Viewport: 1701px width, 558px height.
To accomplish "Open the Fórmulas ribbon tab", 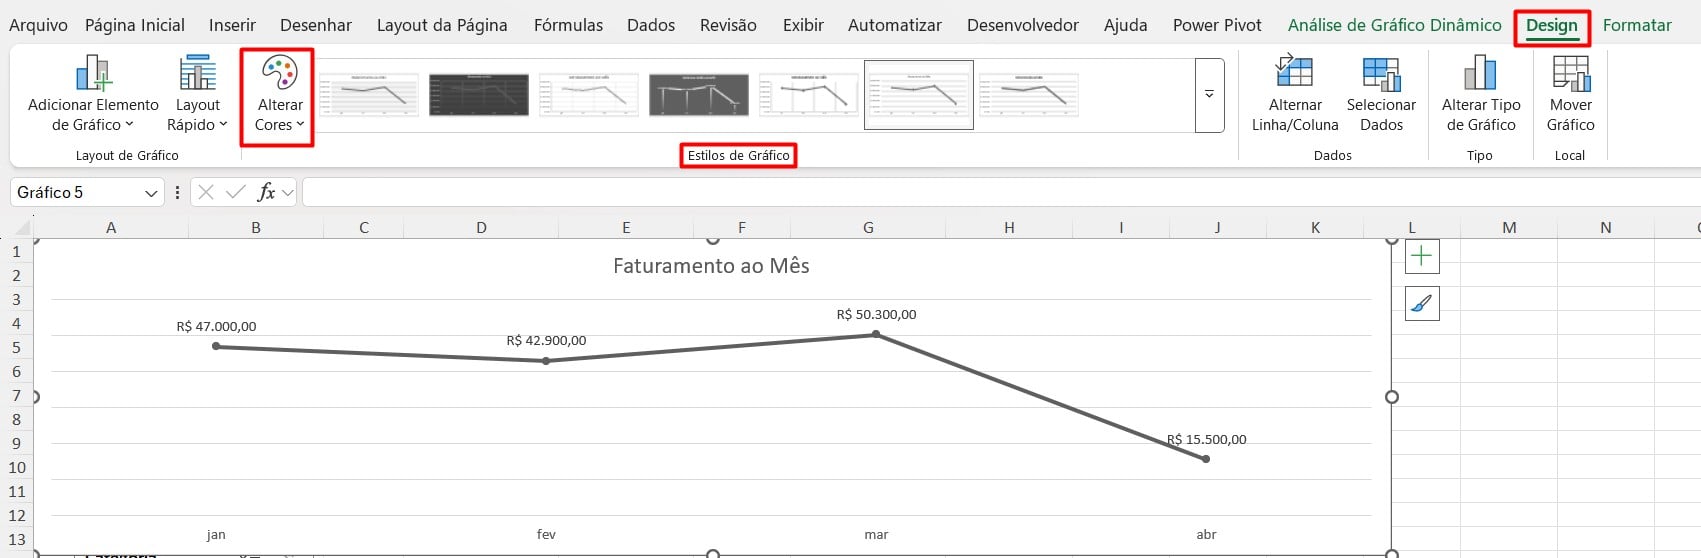I will (568, 26).
